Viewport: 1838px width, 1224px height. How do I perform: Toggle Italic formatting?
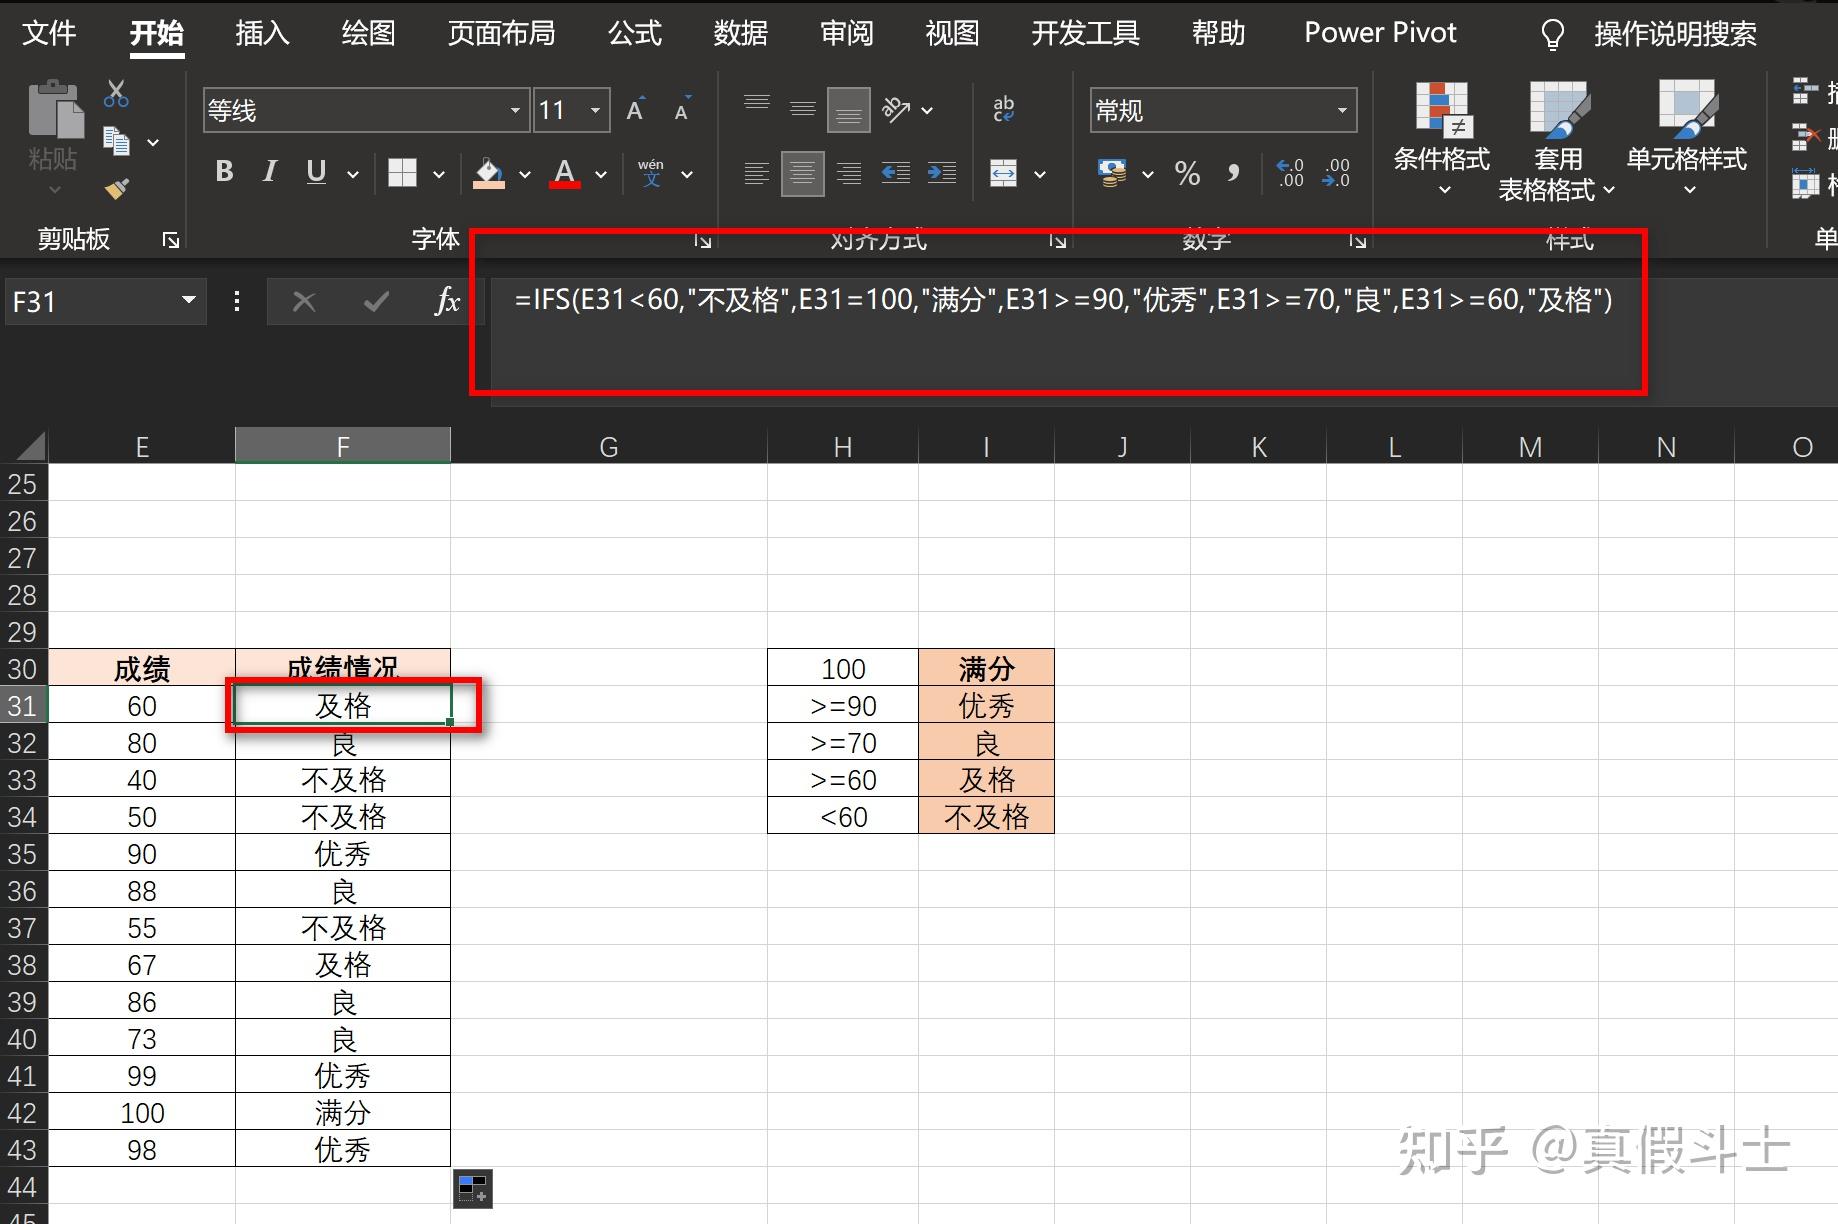(269, 173)
